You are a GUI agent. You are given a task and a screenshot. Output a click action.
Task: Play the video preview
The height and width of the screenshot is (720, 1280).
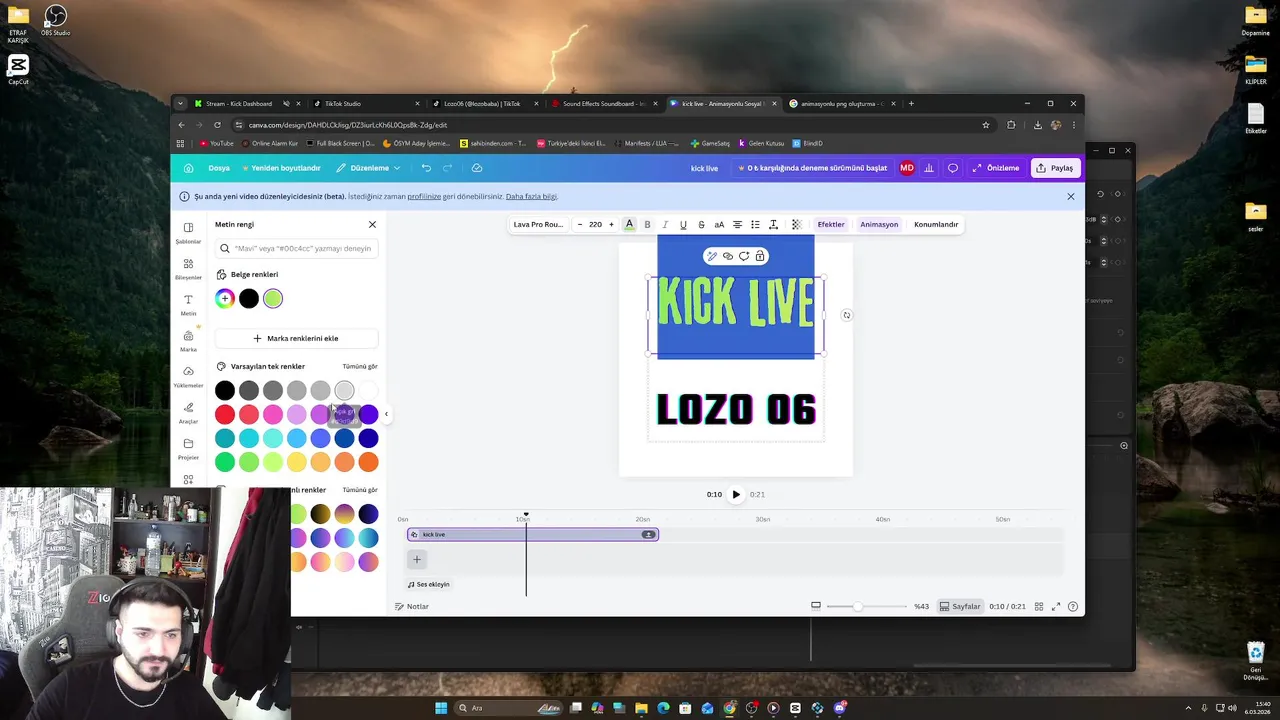point(736,494)
